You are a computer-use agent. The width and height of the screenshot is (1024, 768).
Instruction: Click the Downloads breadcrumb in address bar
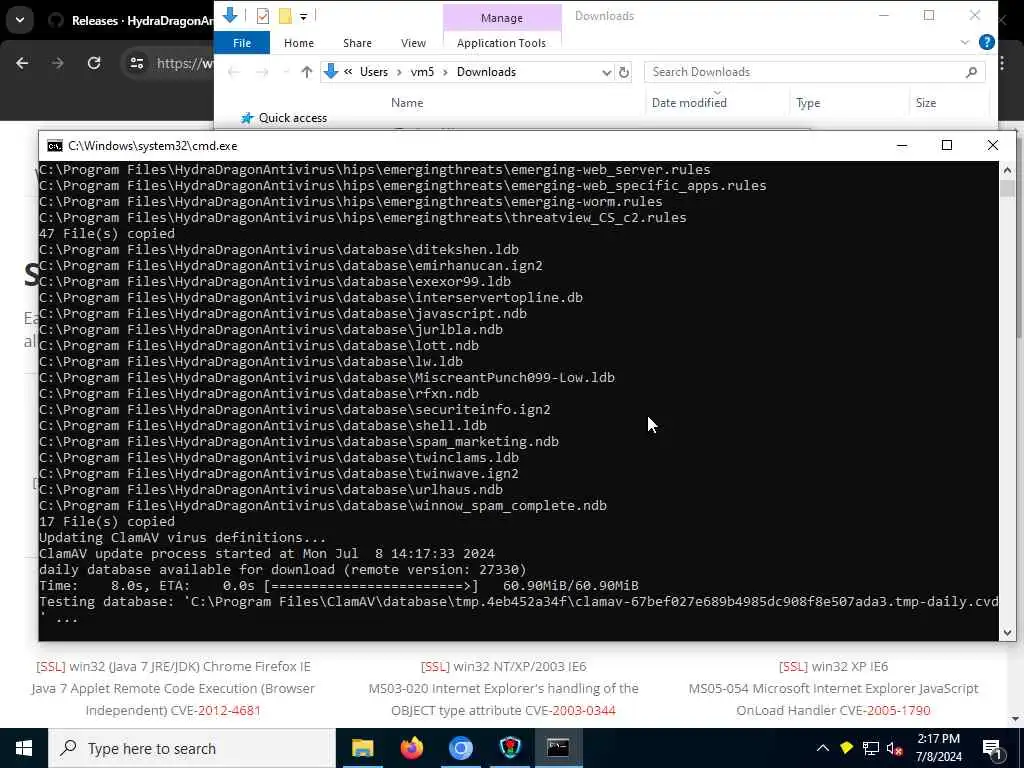tap(486, 72)
